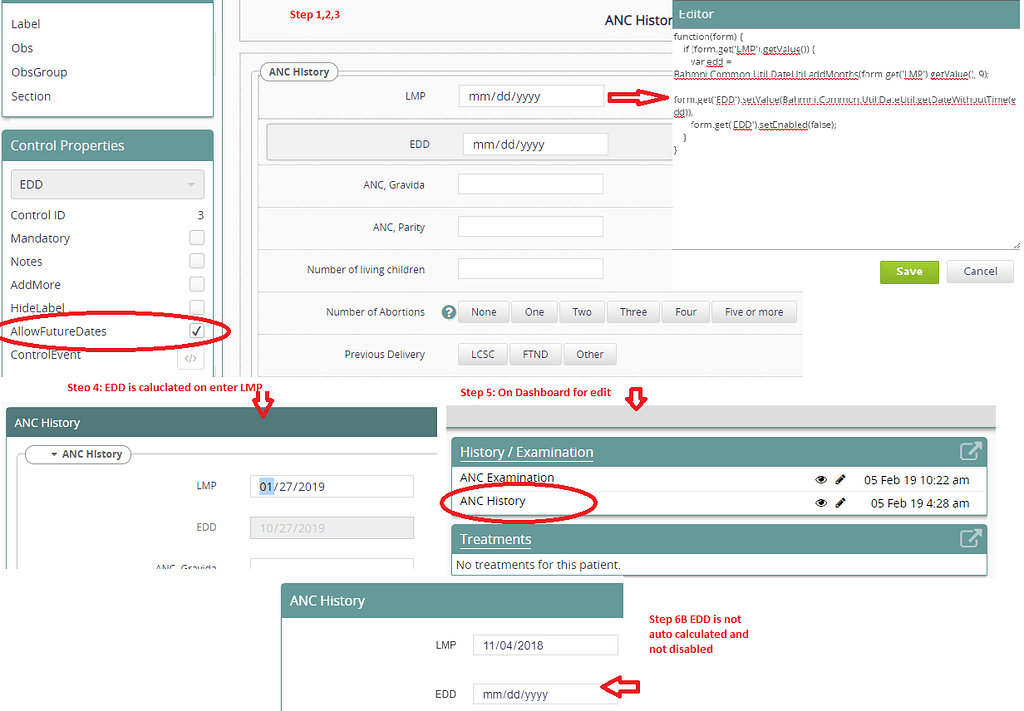Image resolution: width=1024 pixels, height=711 pixels.
Task: Click the pencil icon for ANC History
Action: (841, 502)
